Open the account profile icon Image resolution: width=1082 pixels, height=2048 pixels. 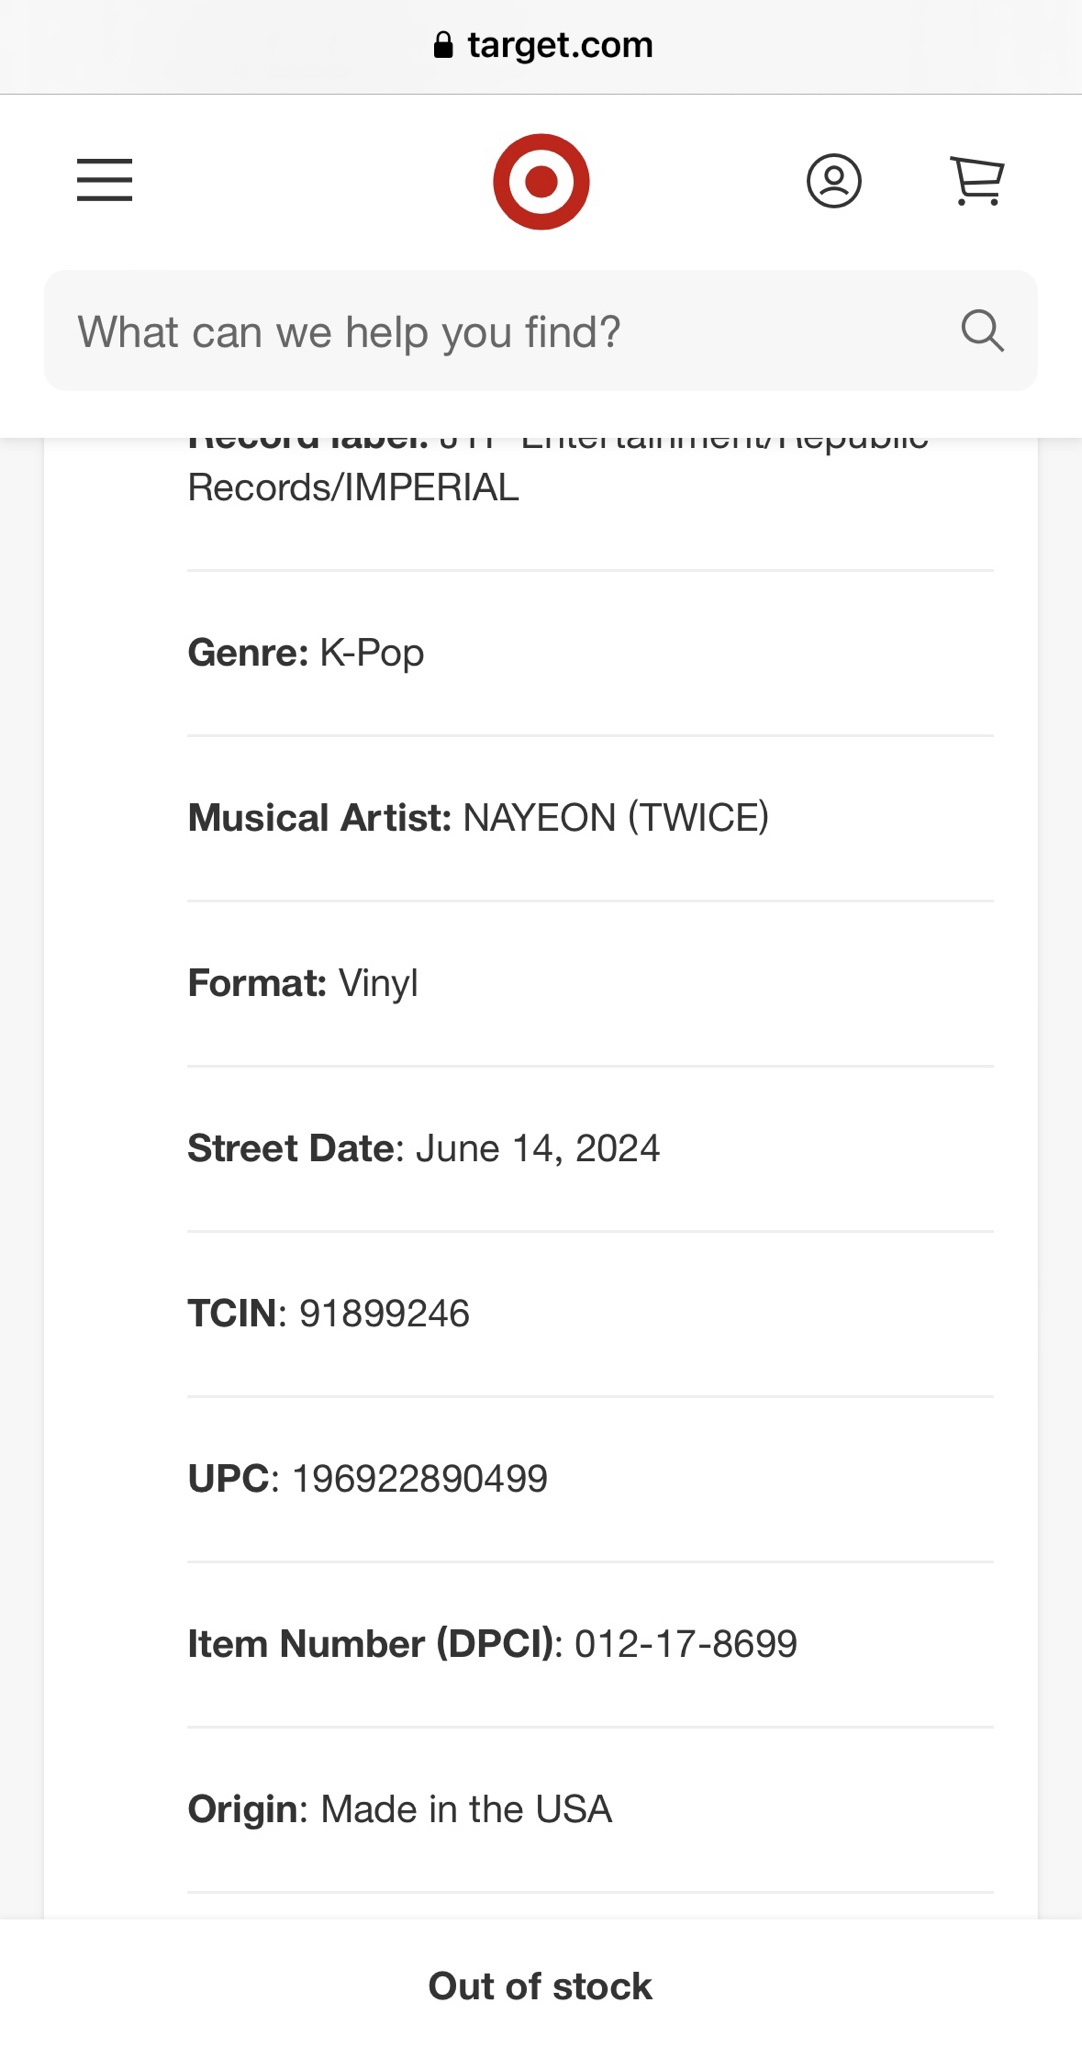coord(834,181)
